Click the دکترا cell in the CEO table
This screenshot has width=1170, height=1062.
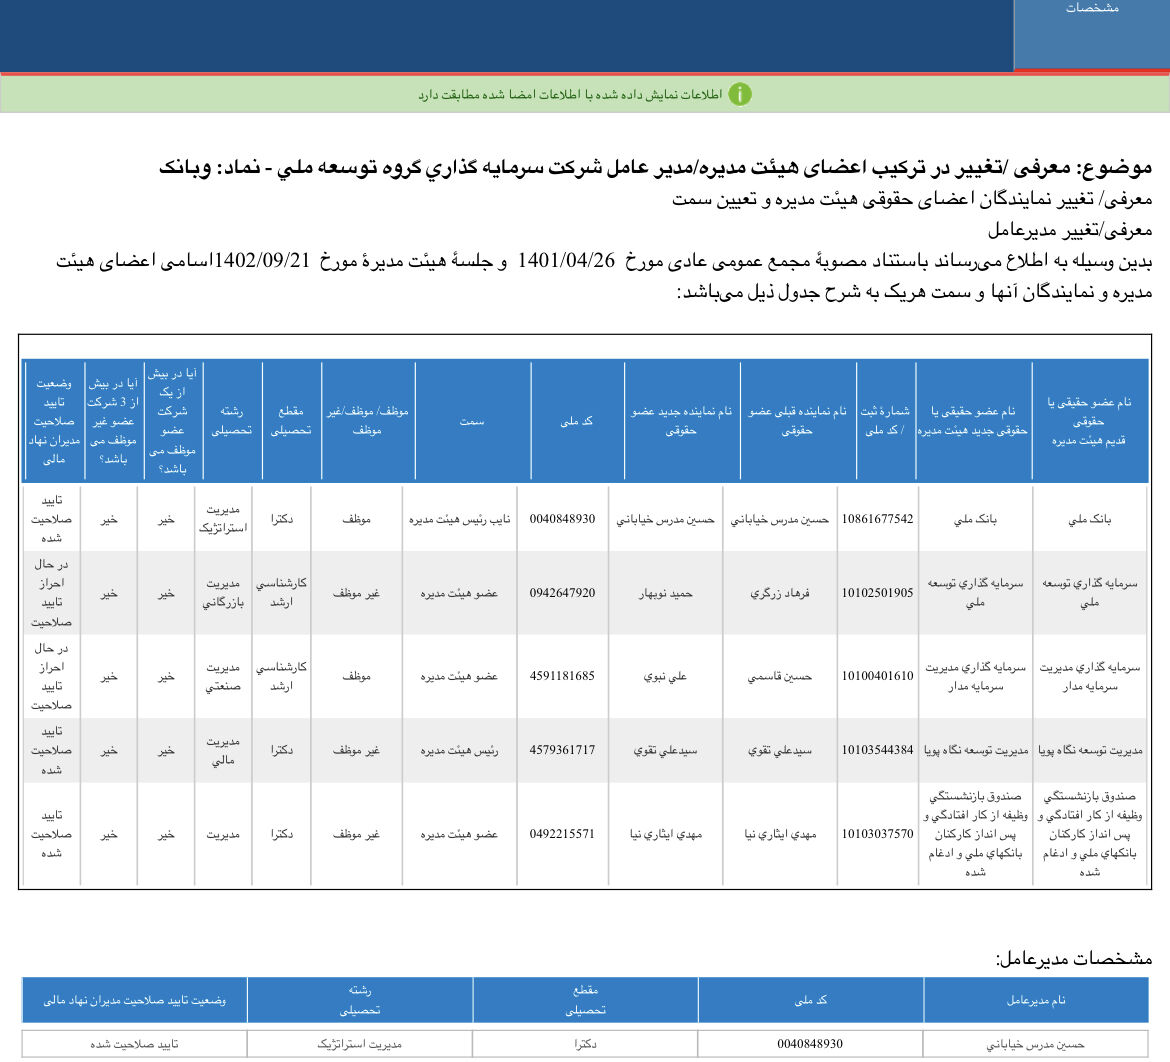(585, 1042)
